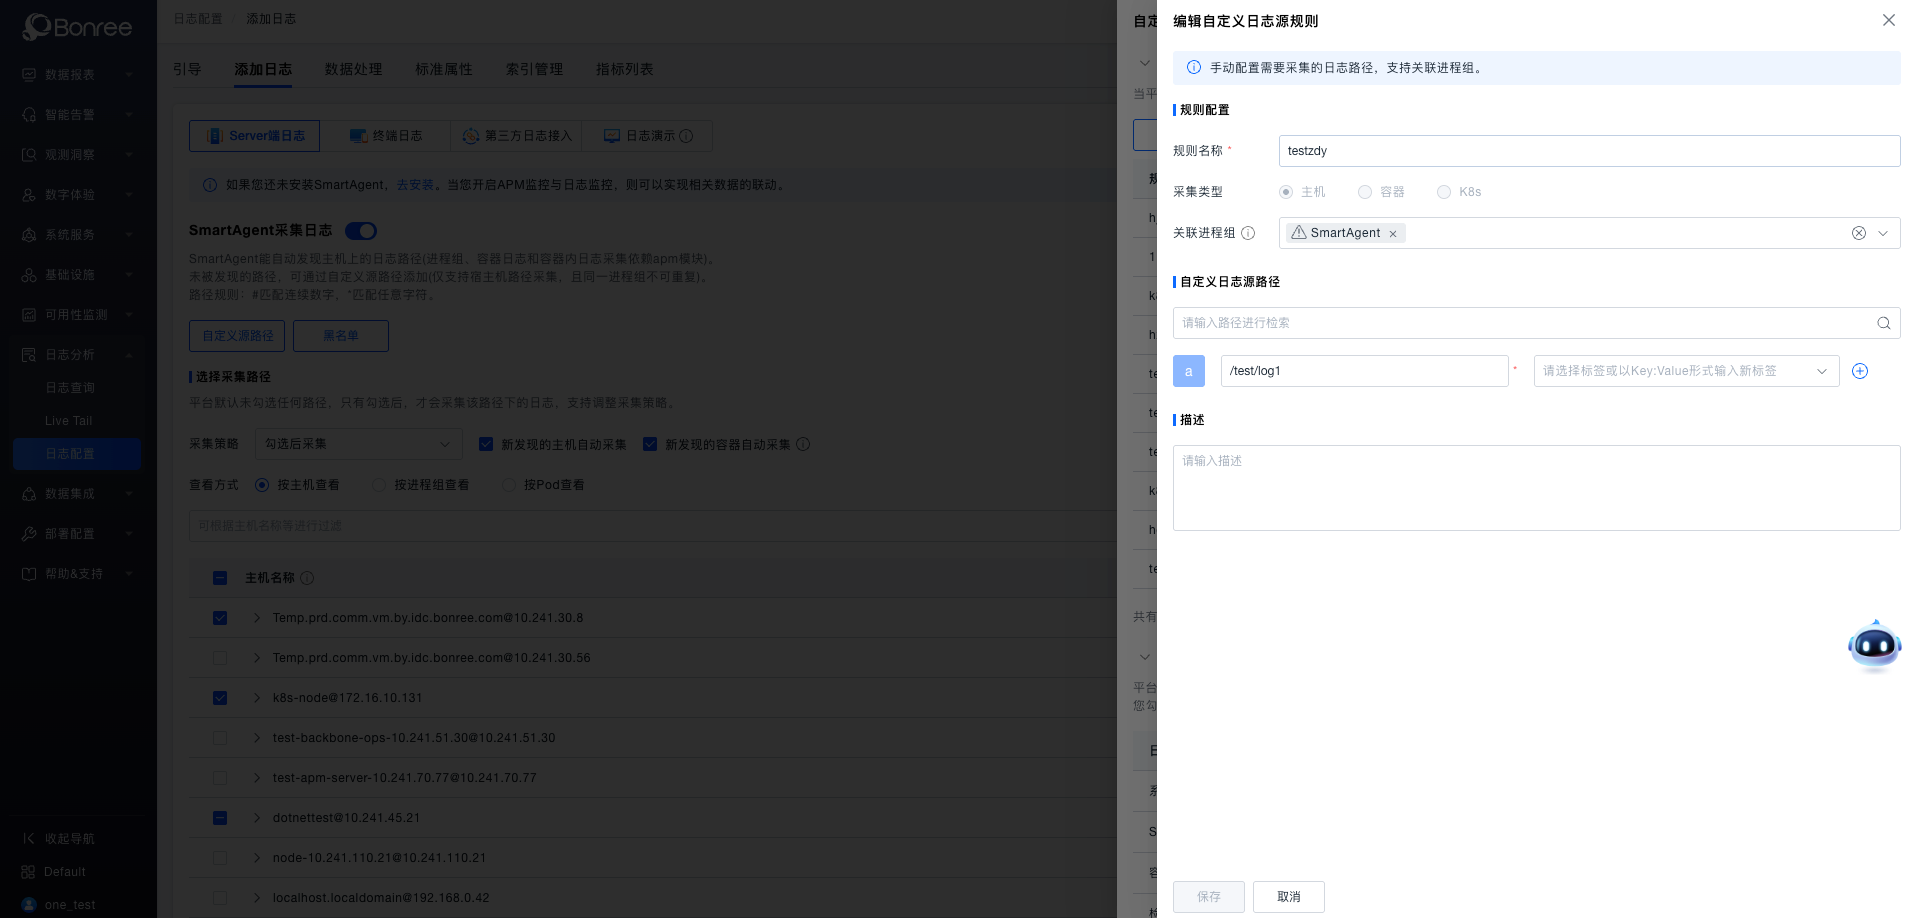This screenshot has width=1908, height=918.
Task: Click the search magnifier in path search box
Action: point(1884,323)
